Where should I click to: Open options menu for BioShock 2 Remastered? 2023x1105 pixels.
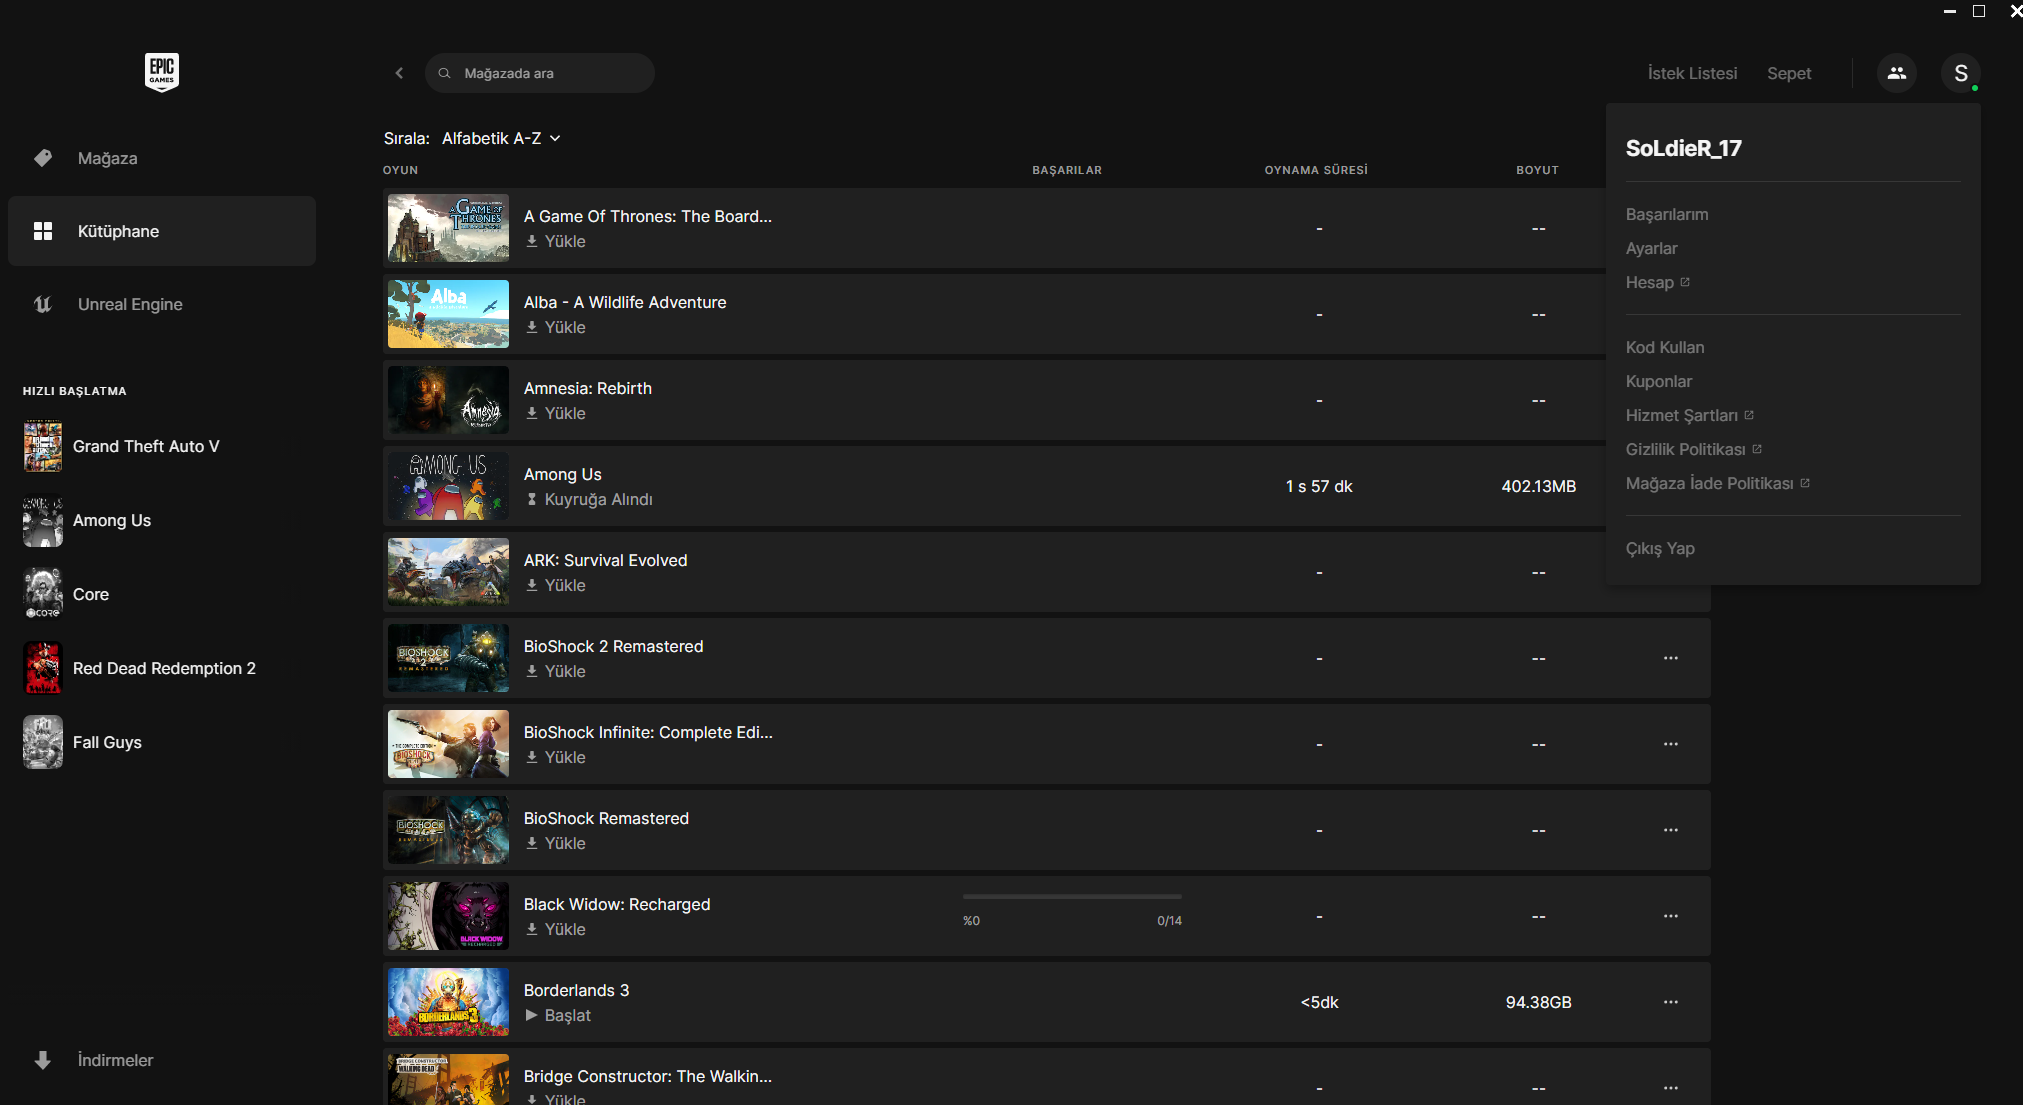click(1670, 658)
